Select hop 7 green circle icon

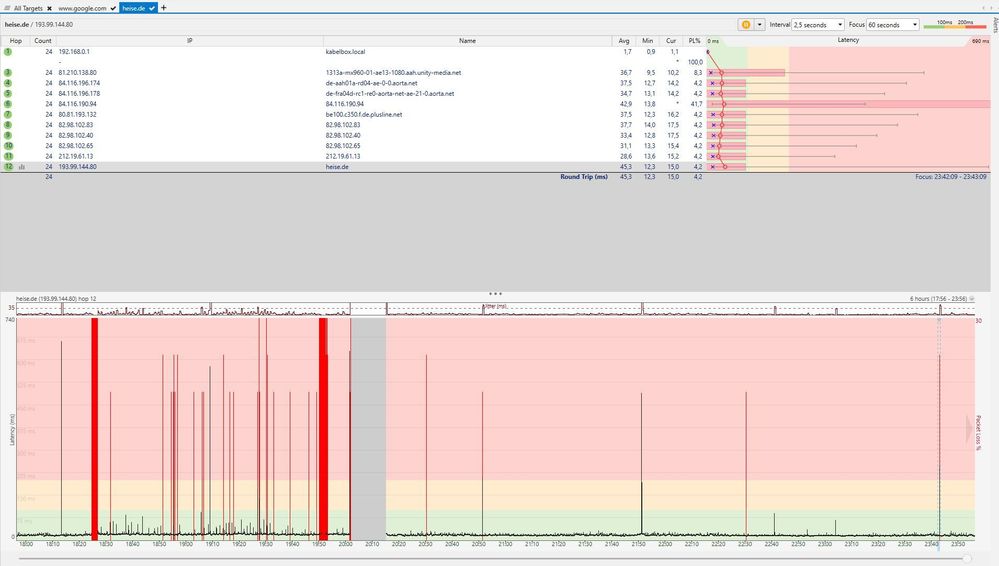click(8, 114)
